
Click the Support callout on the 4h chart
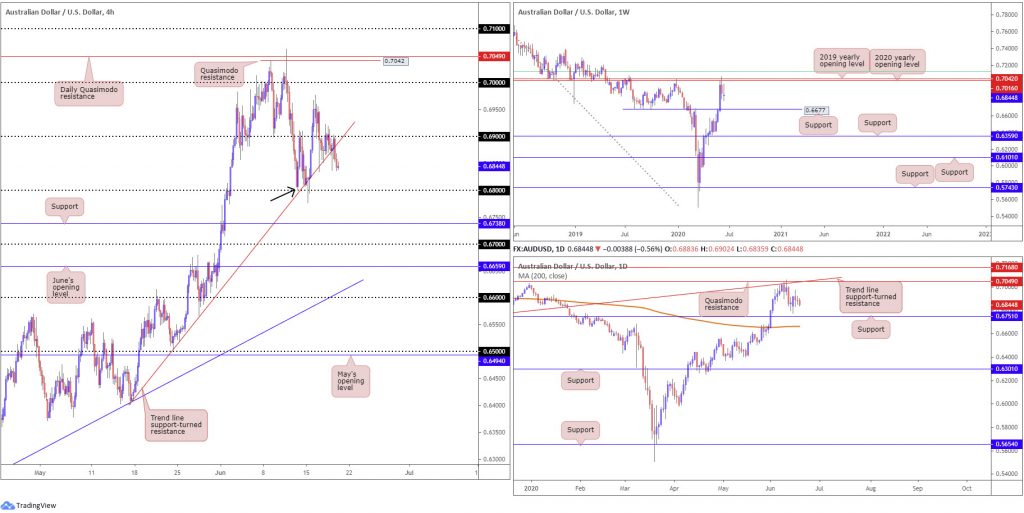coord(65,208)
